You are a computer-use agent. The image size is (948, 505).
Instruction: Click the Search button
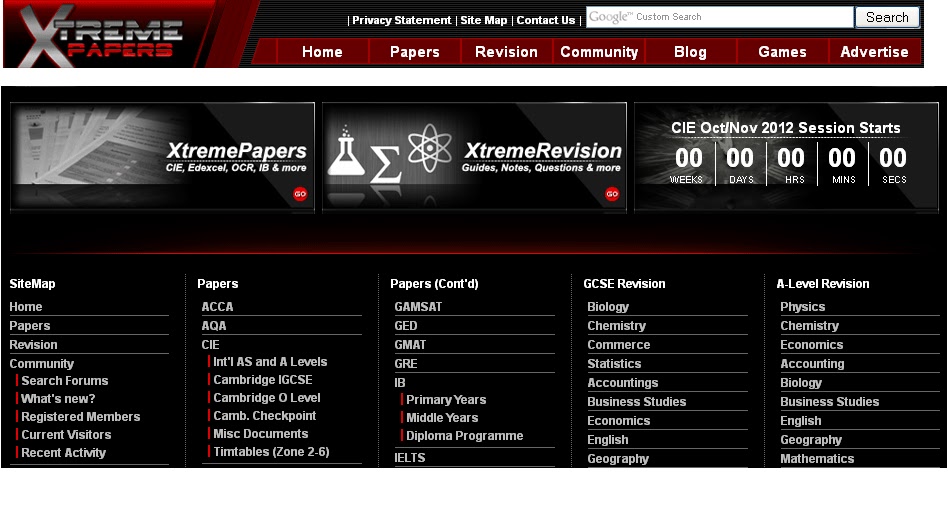click(887, 17)
